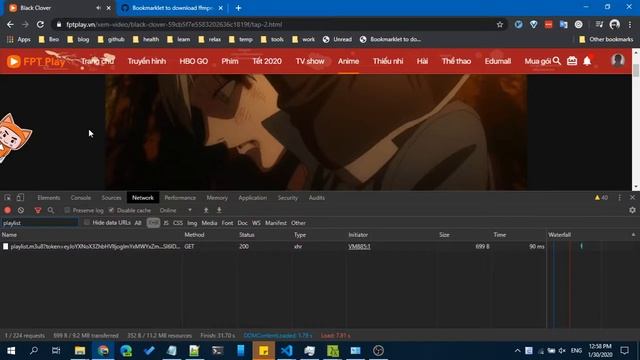The width and height of the screenshot is (640, 360).
Task: Open Anime menu on FPT Play
Action: [x=349, y=61]
